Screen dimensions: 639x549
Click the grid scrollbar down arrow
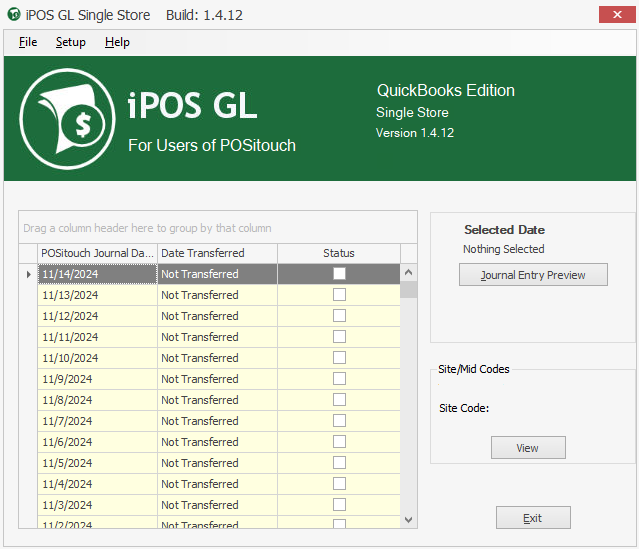[409, 519]
